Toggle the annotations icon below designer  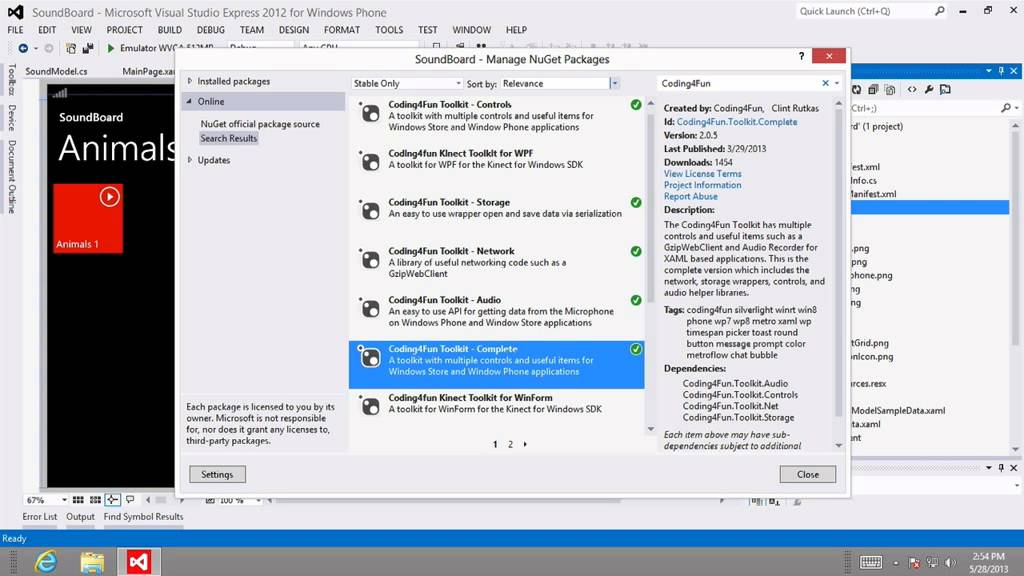(x=130, y=500)
